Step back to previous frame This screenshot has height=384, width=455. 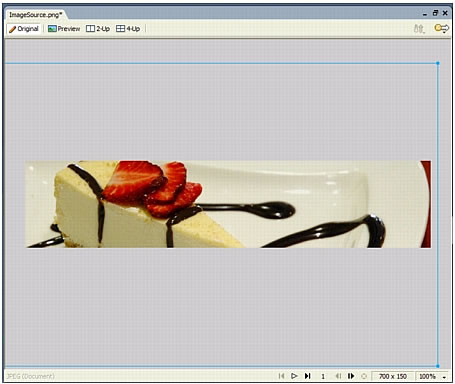click(x=338, y=376)
